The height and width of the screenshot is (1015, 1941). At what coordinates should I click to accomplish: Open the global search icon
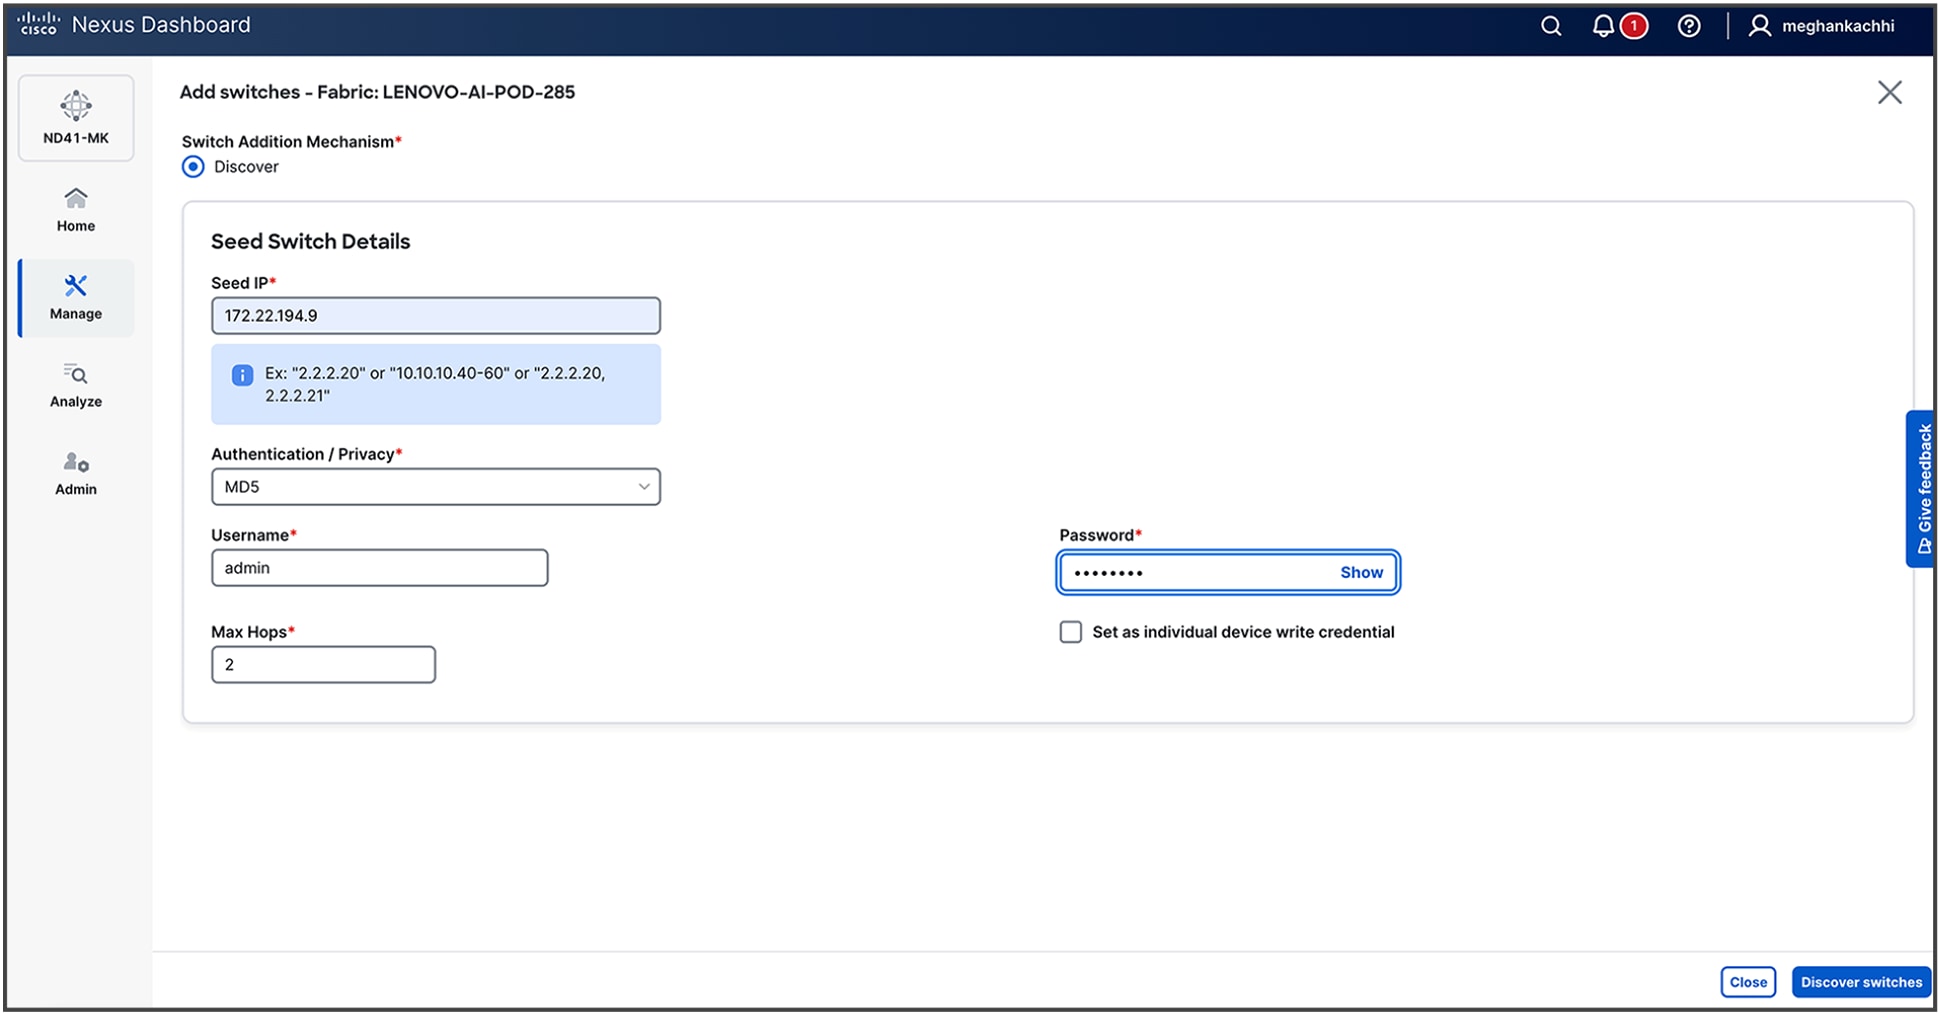pos(1550,26)
